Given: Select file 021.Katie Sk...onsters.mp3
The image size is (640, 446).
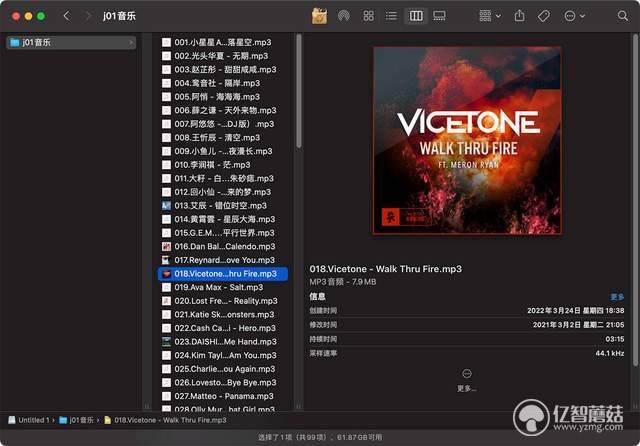Looking at the screenshot, I should [223, 315].
